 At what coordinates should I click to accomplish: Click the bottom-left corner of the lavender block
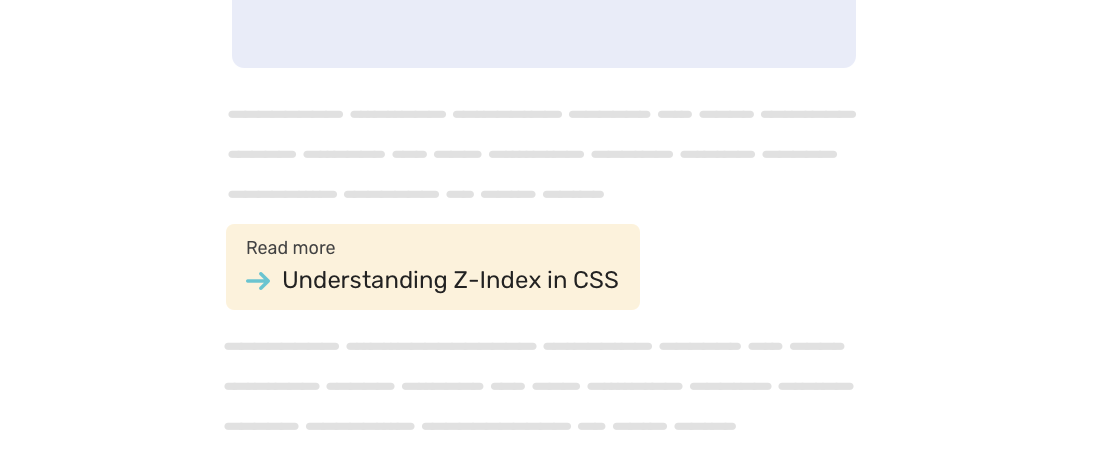pyautogui.click(x=240, y=60)
